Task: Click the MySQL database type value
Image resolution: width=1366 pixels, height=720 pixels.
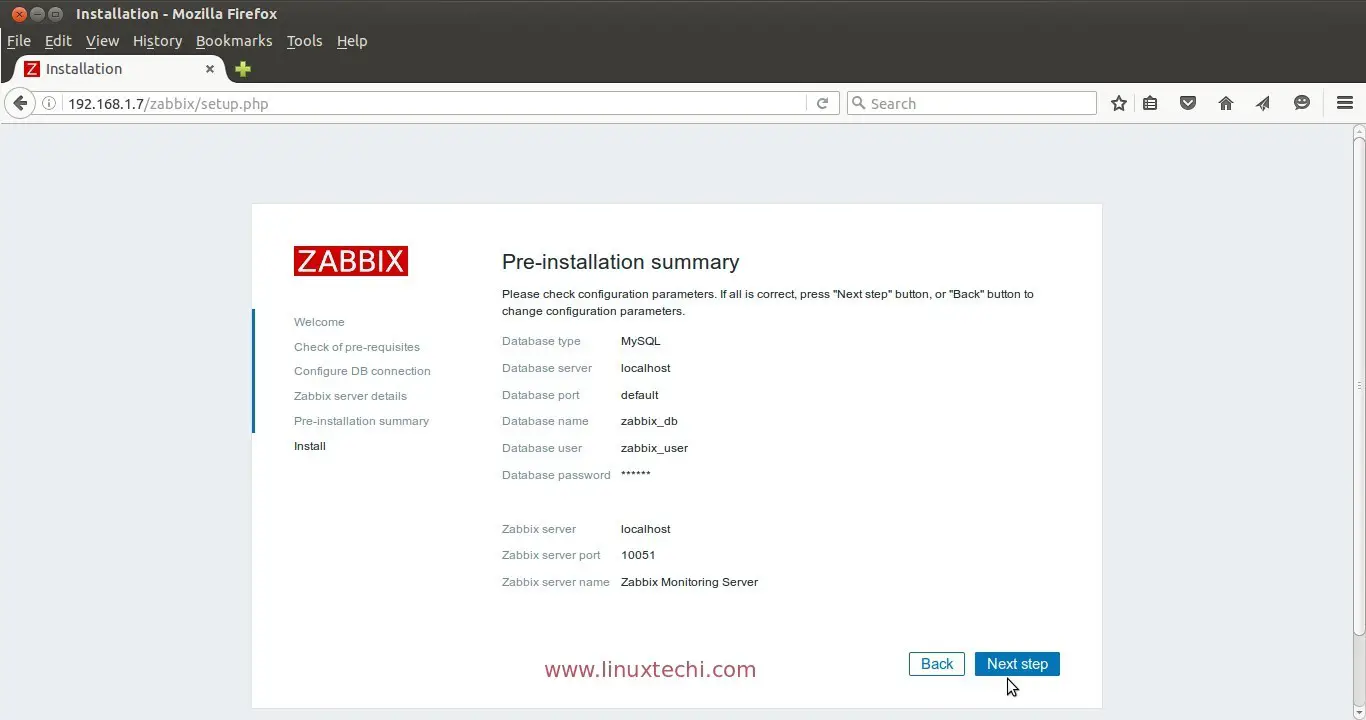Action: click(x=641, y=341)
